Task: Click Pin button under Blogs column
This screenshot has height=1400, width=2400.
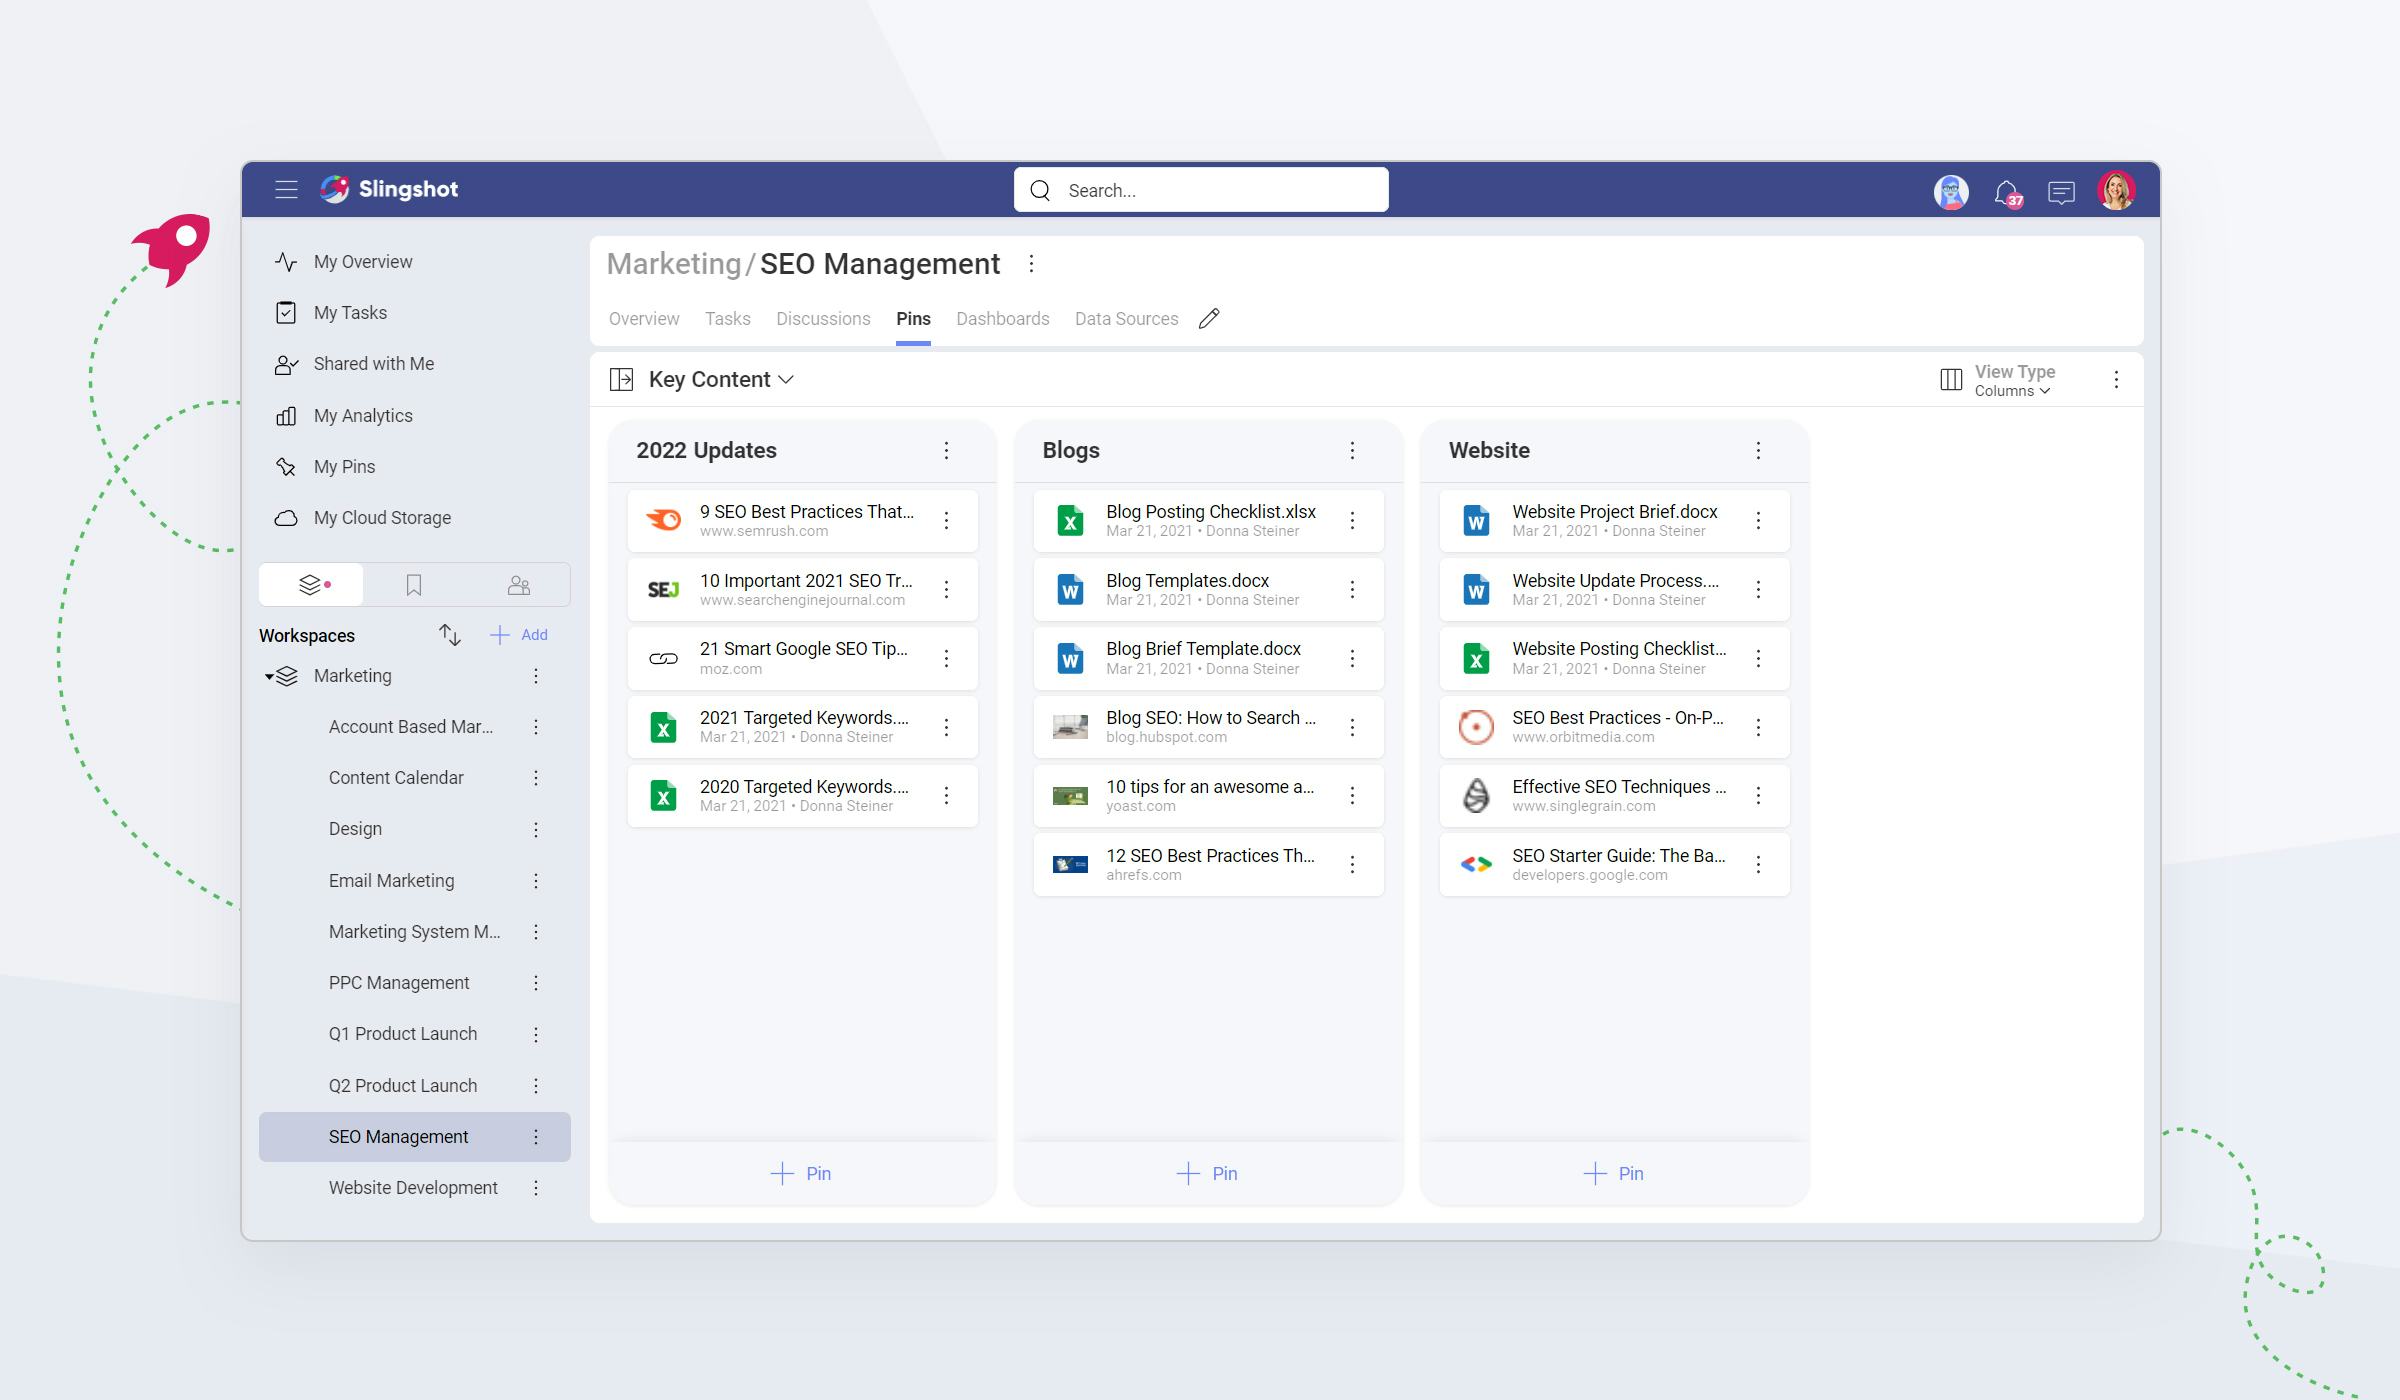Action: tap(1207, 1174)
